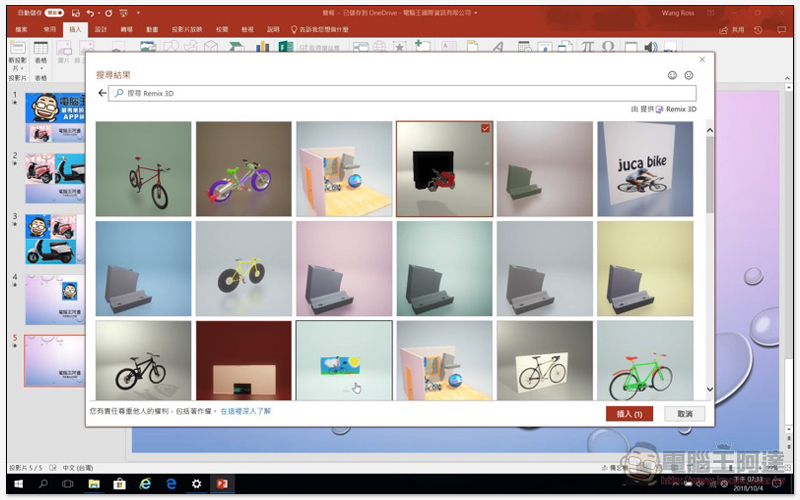Select the juca bike card model

click(x=645, y=169)
